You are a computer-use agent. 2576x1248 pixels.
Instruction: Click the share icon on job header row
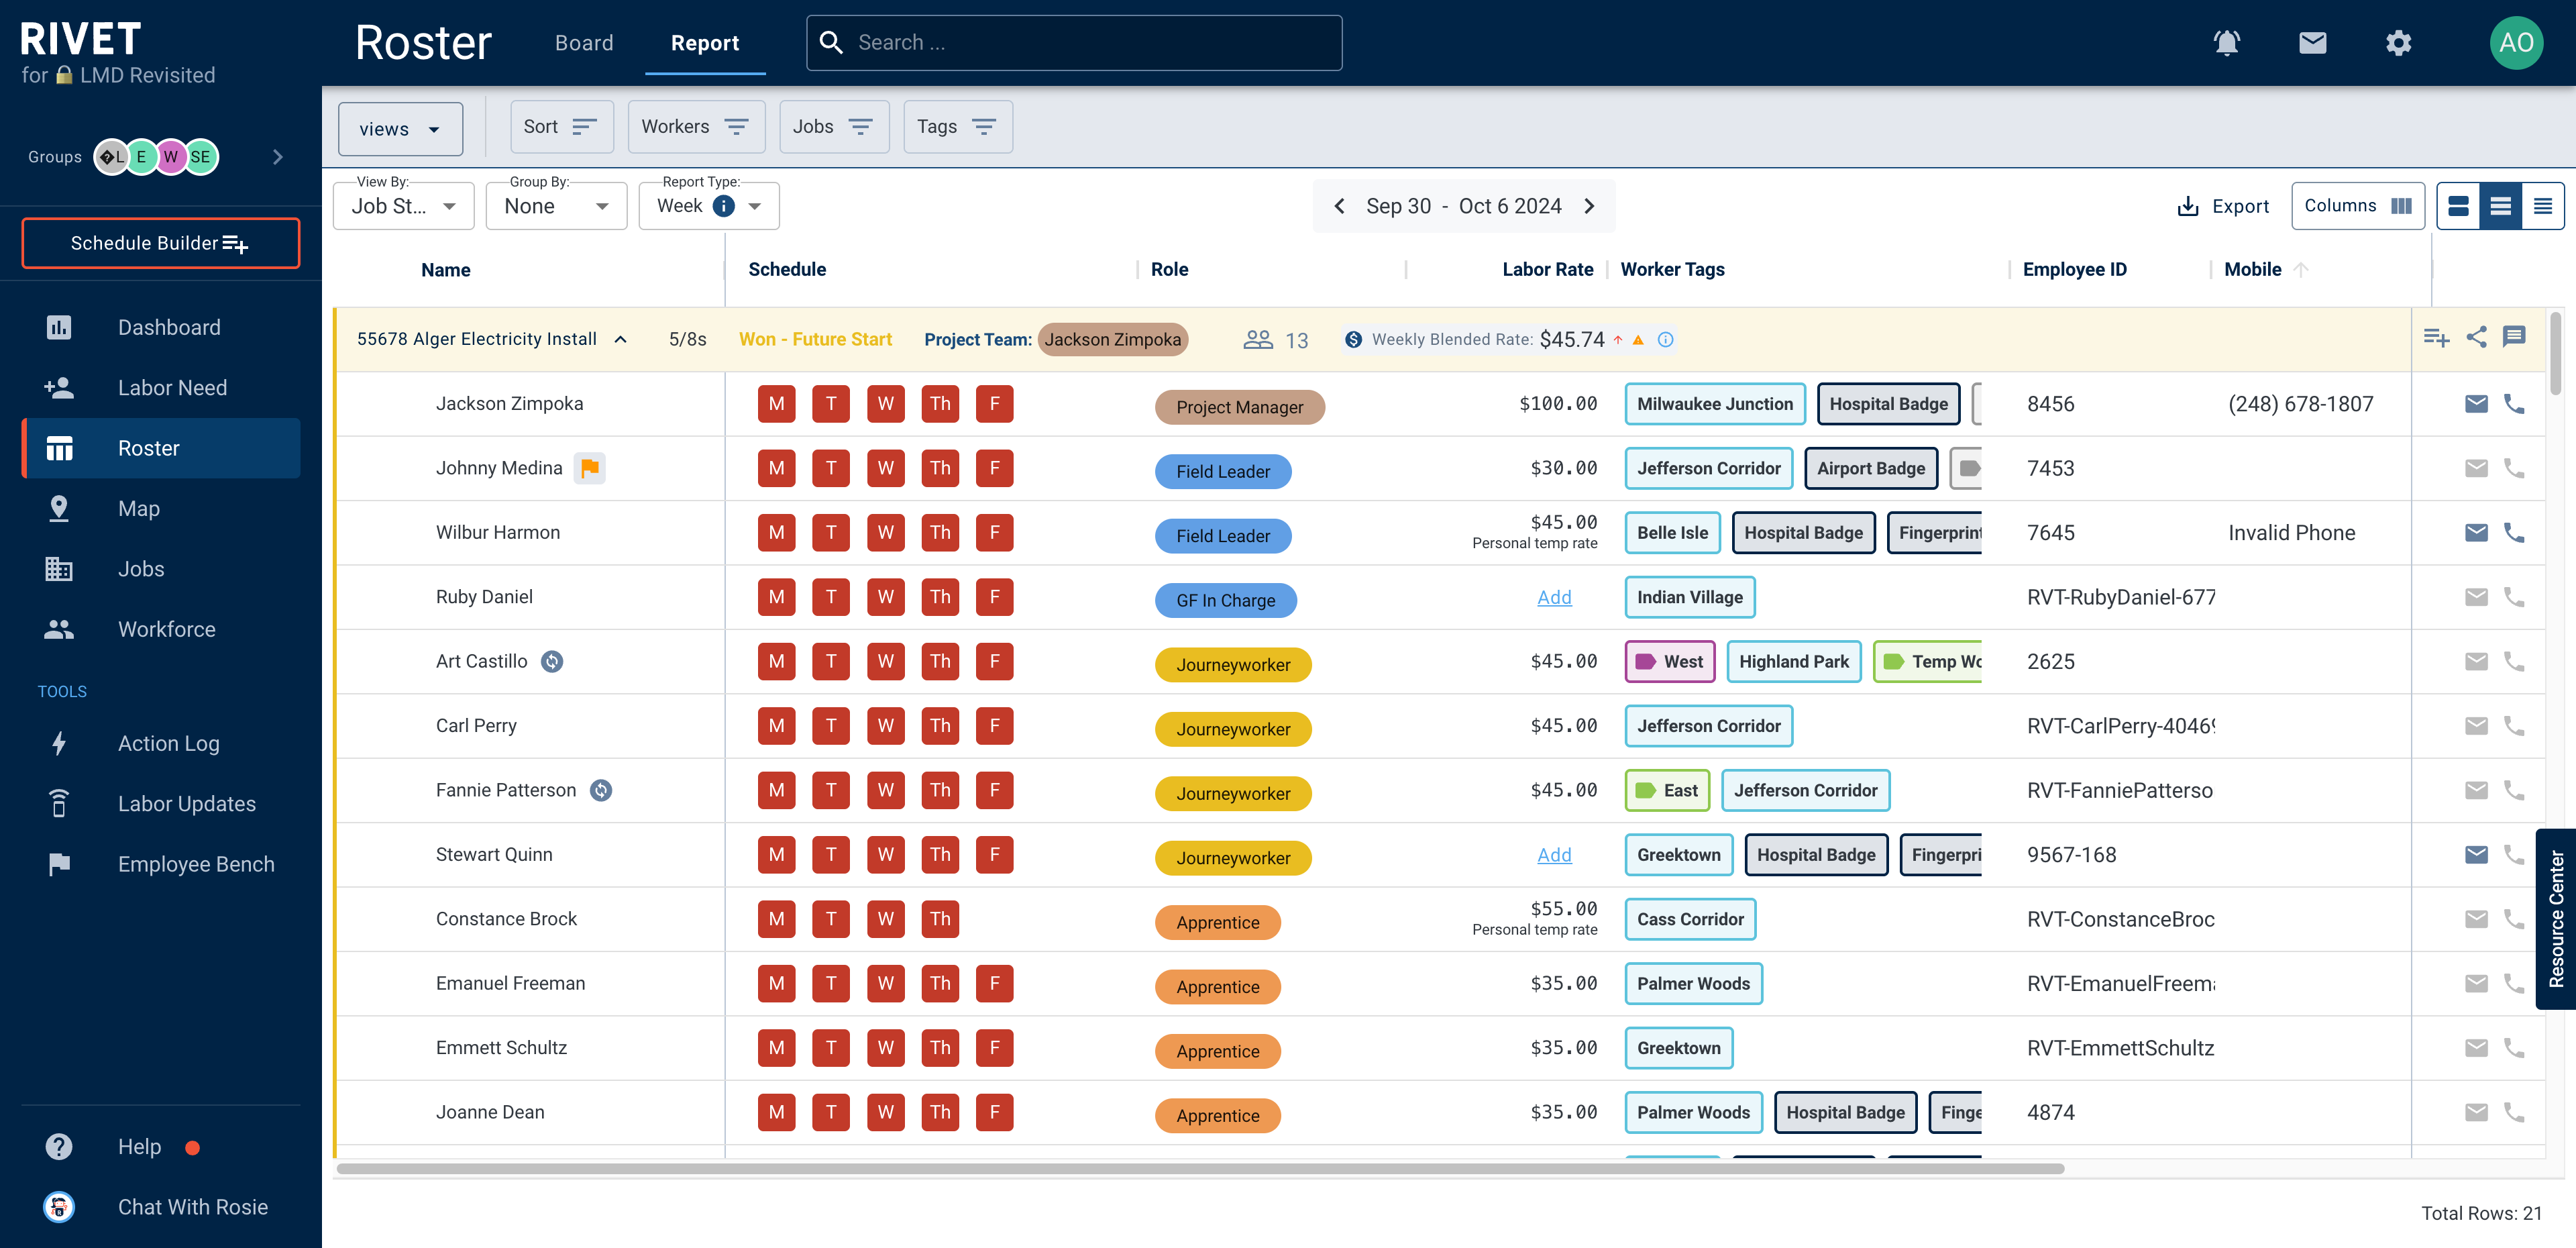click(x=2476, y=337)
